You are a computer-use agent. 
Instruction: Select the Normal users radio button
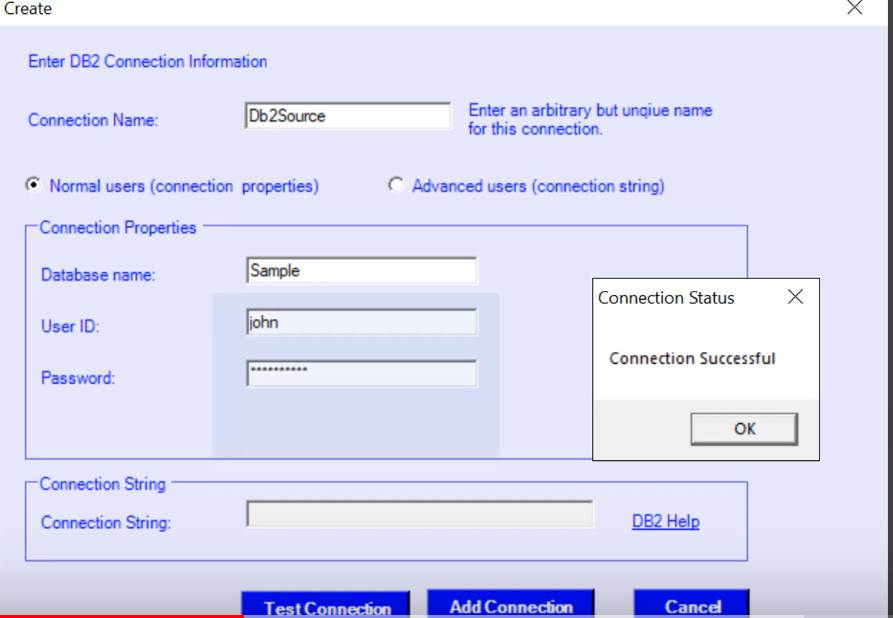[x=34, y=185]
